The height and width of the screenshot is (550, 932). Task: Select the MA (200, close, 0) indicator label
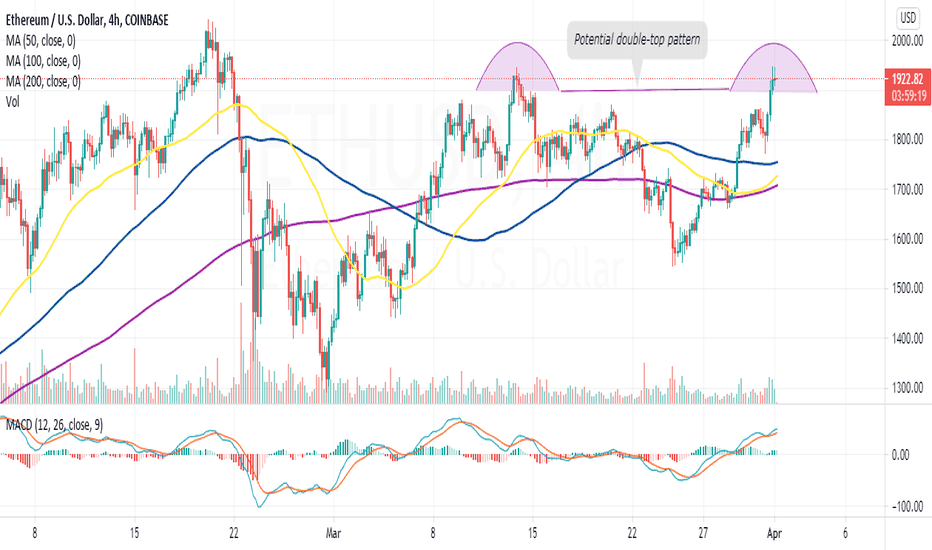(x=43, y=81)
